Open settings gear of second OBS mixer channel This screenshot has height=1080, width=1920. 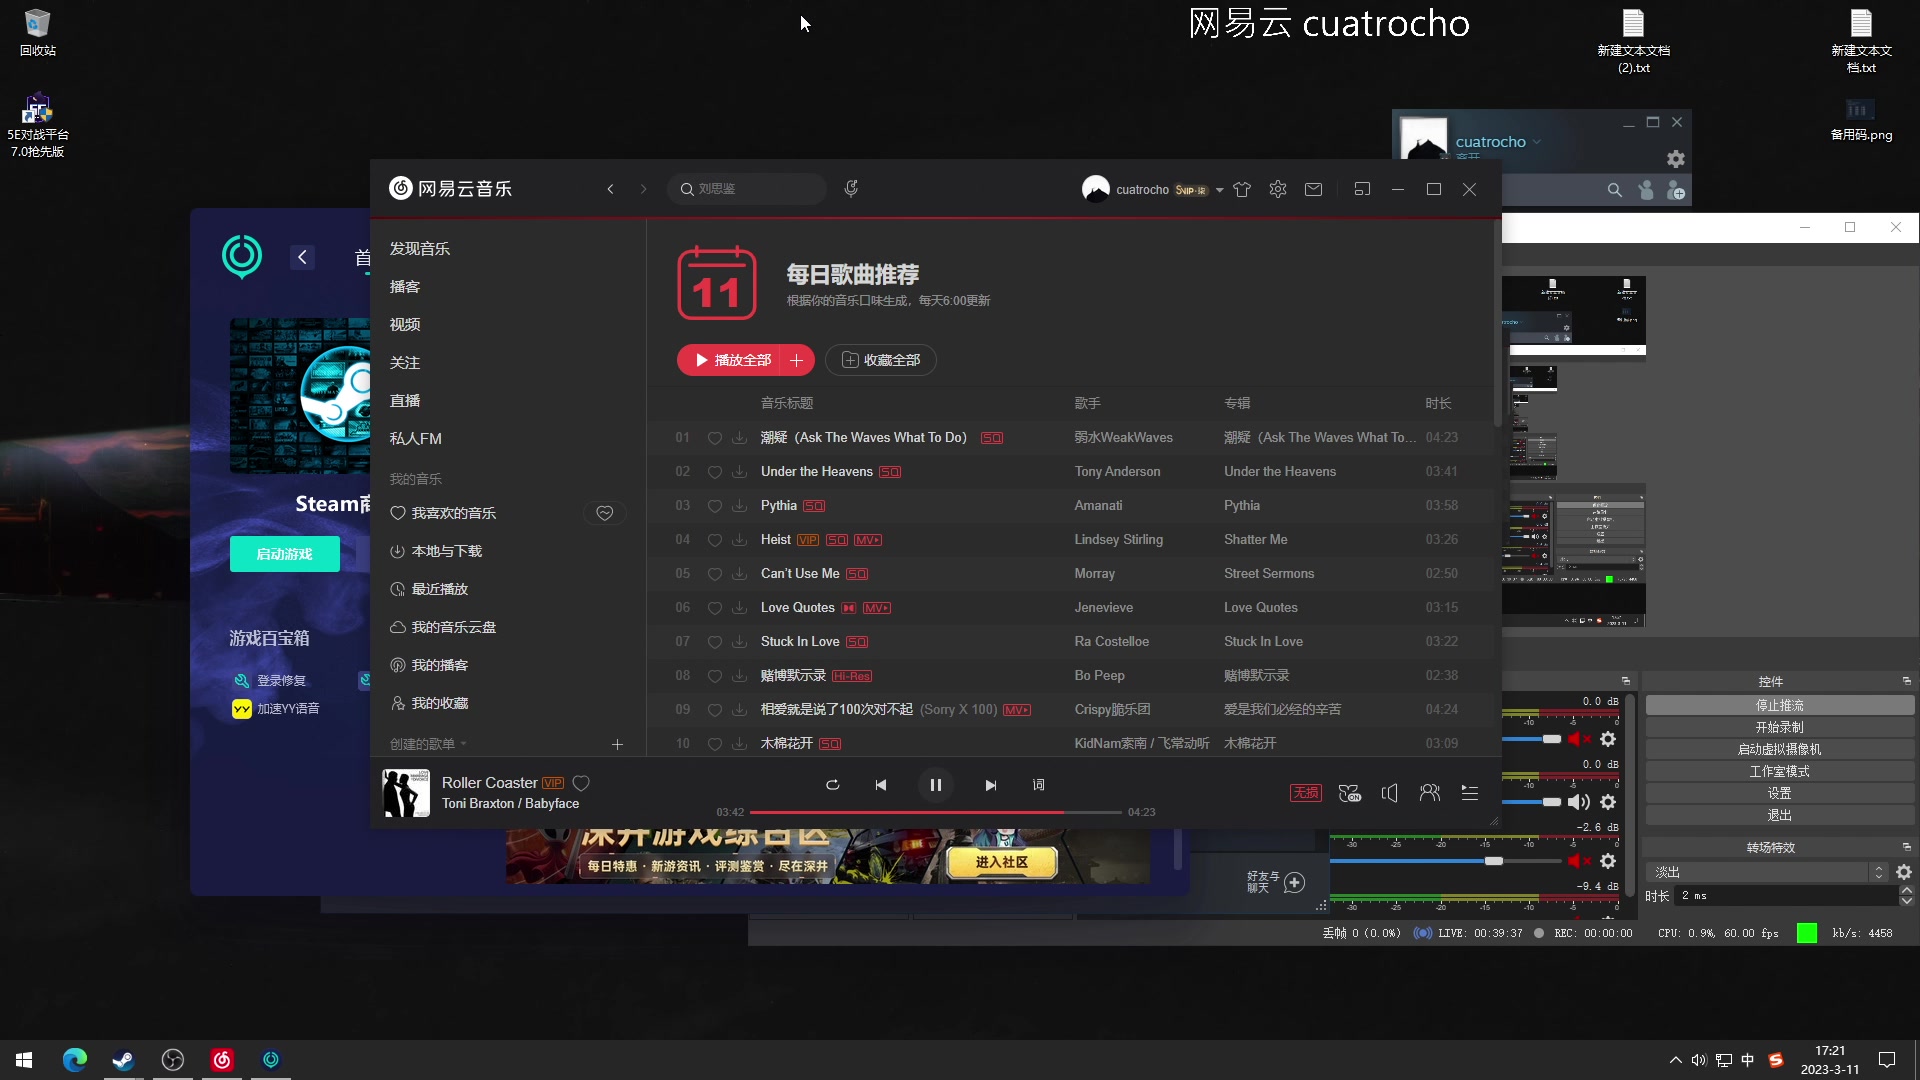coord(1608,802)
